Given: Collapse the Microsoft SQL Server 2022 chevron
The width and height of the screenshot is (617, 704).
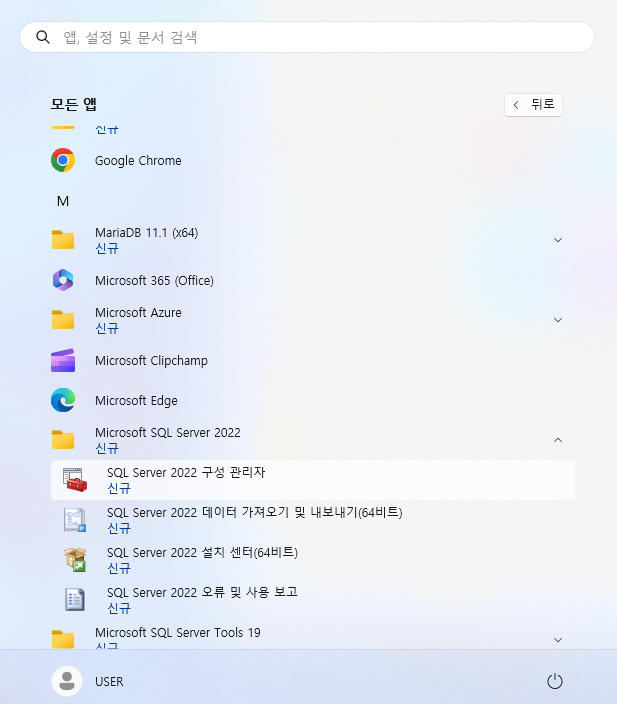Looking at the screenshot, I should [x=558, y=440].
